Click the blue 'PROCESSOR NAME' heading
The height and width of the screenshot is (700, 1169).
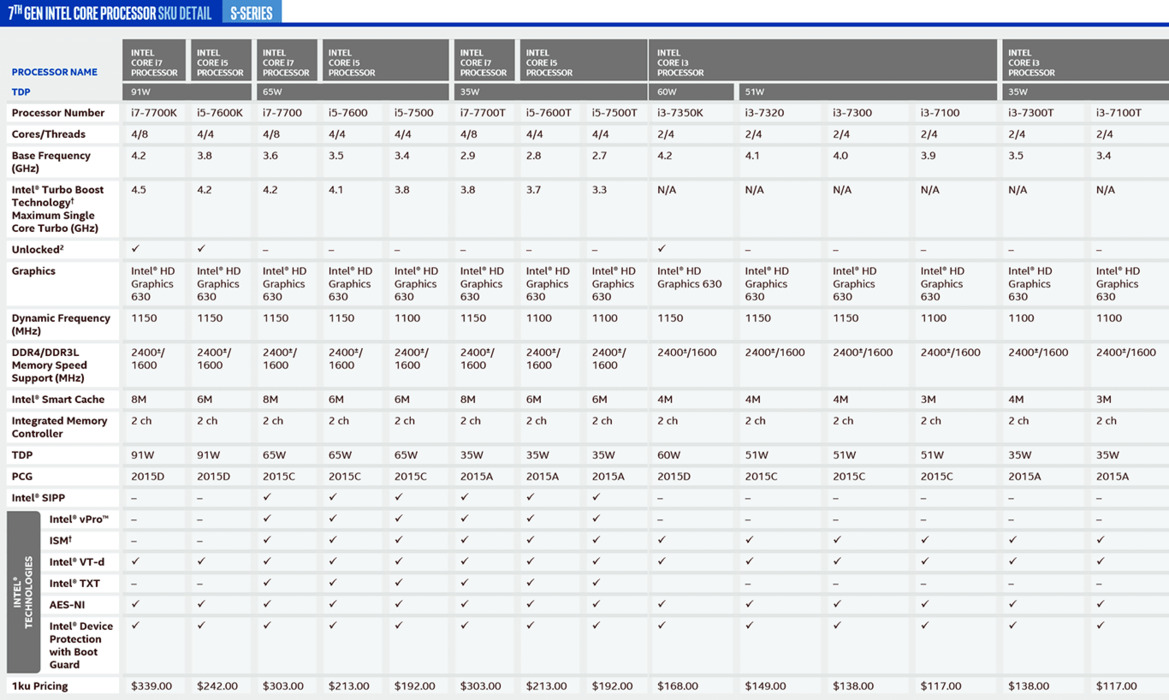coord(54,72)
